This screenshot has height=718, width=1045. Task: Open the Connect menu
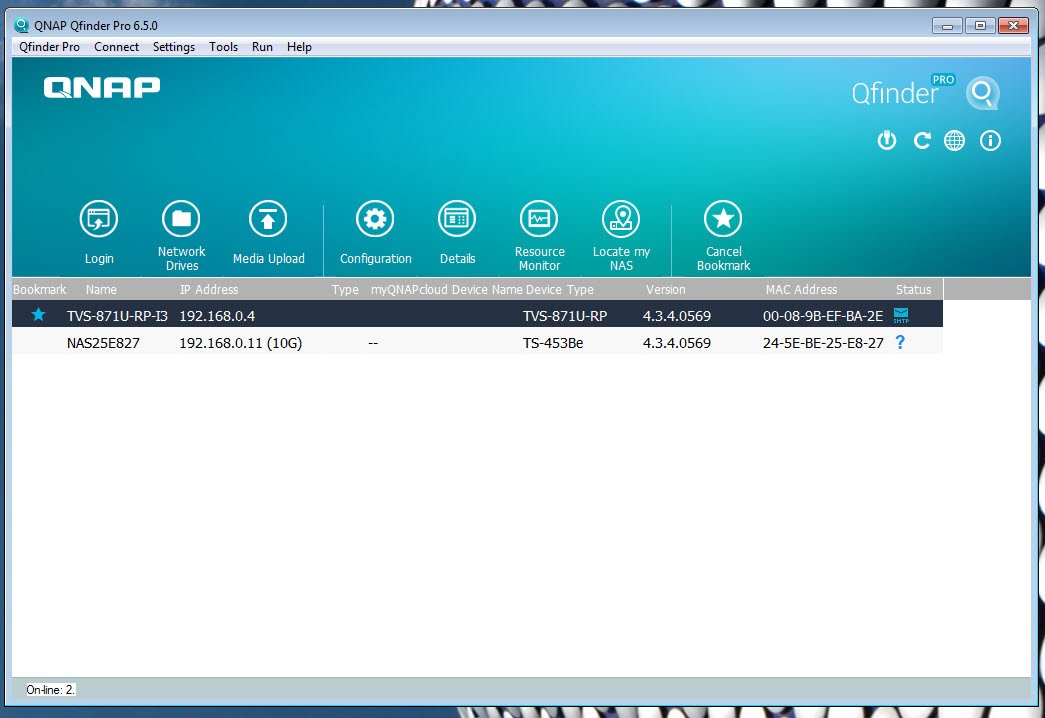click(117, 47)
